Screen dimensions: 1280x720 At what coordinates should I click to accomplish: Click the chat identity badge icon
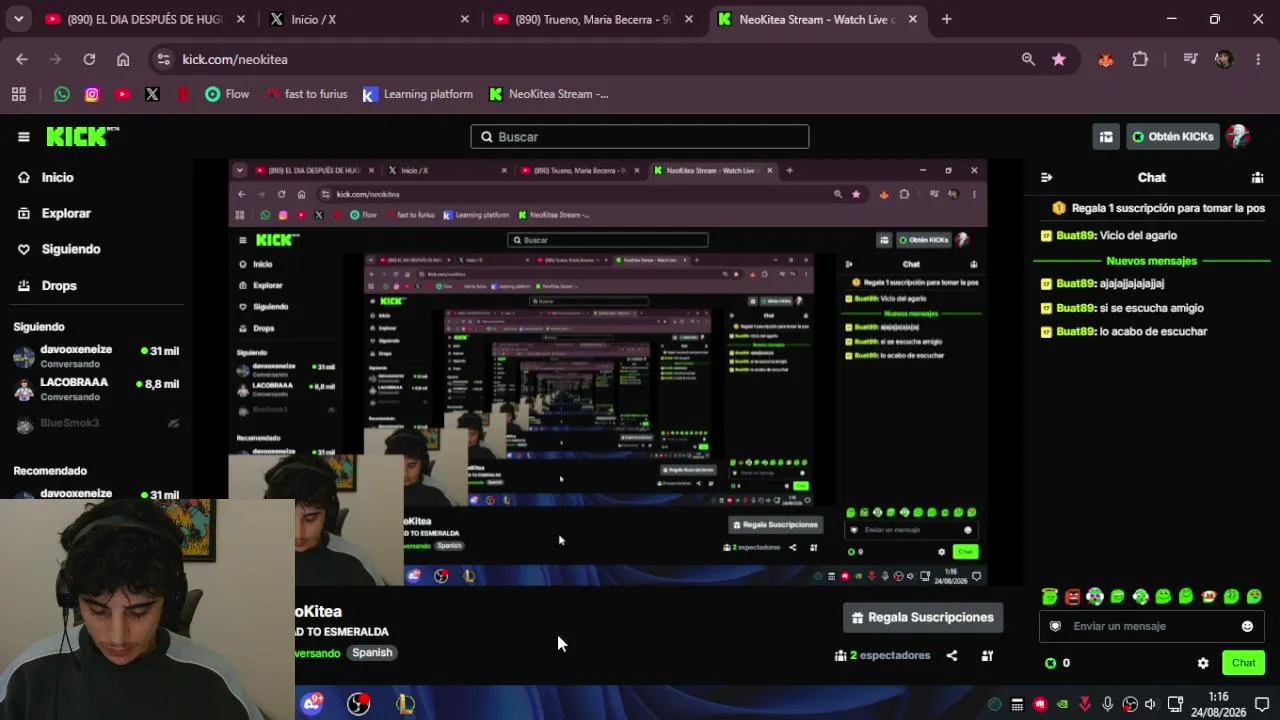pos(1055,626)
